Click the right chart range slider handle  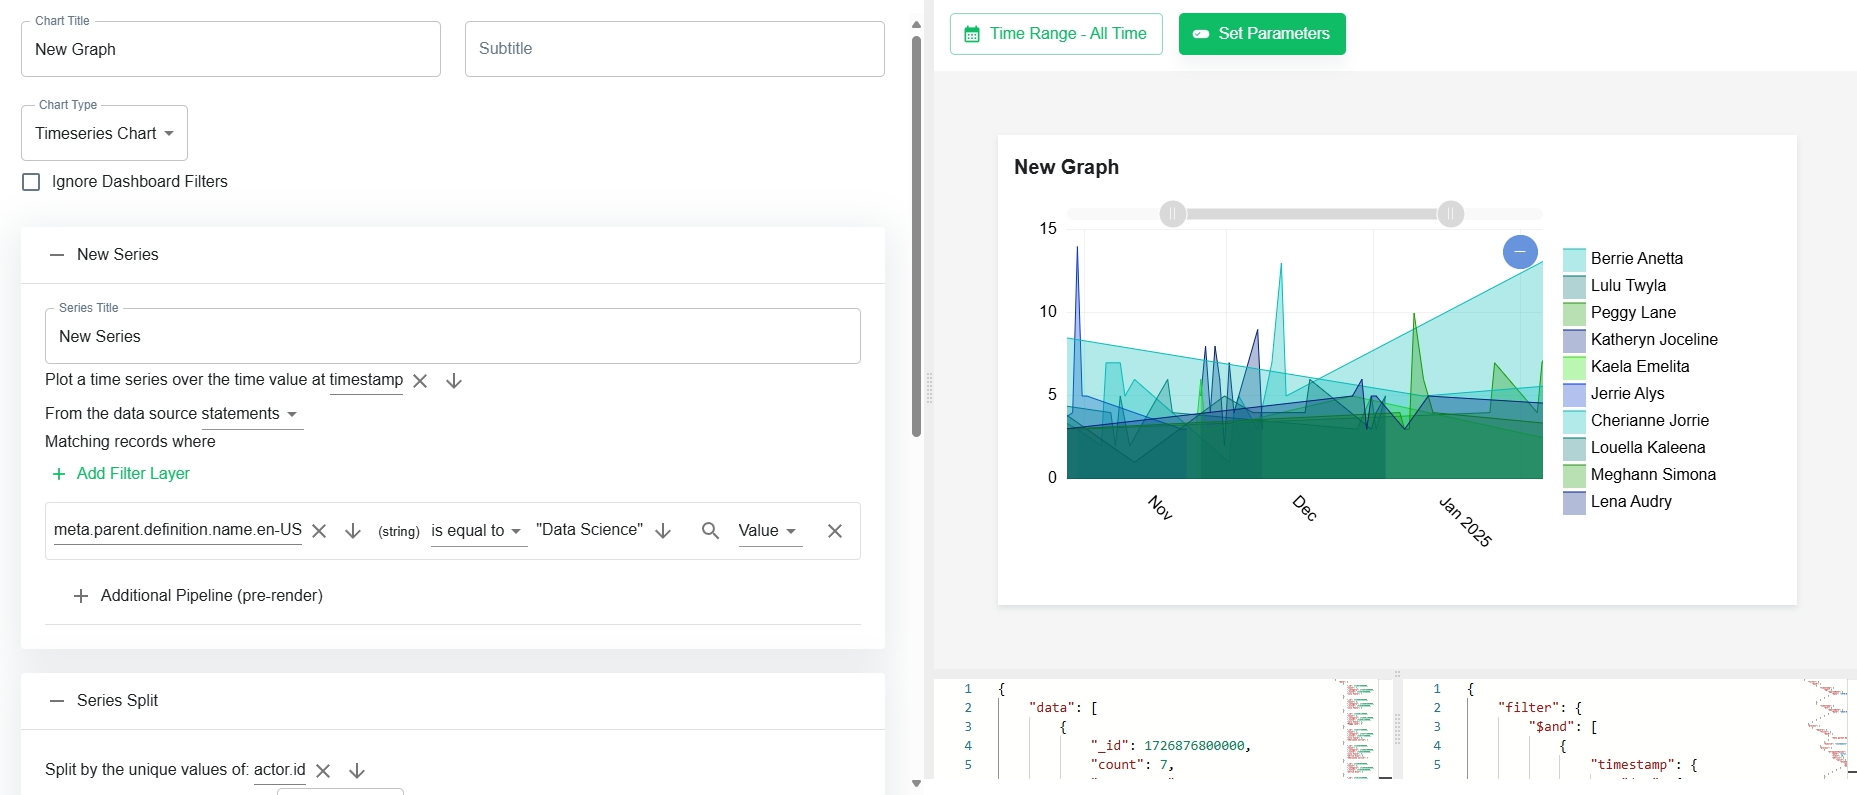(x=1451, y=214)
